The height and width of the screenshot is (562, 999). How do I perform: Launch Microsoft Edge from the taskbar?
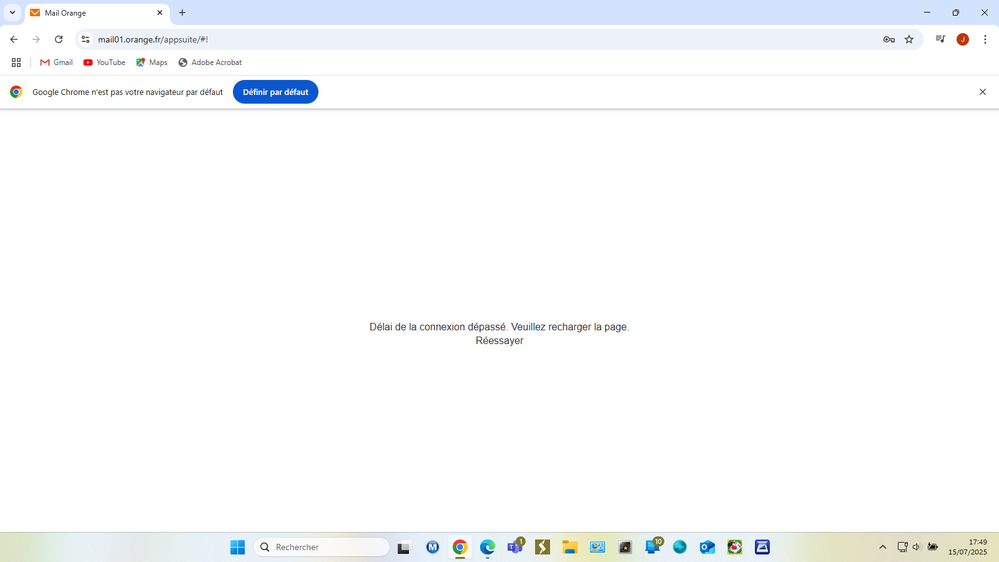pos(487,547)
